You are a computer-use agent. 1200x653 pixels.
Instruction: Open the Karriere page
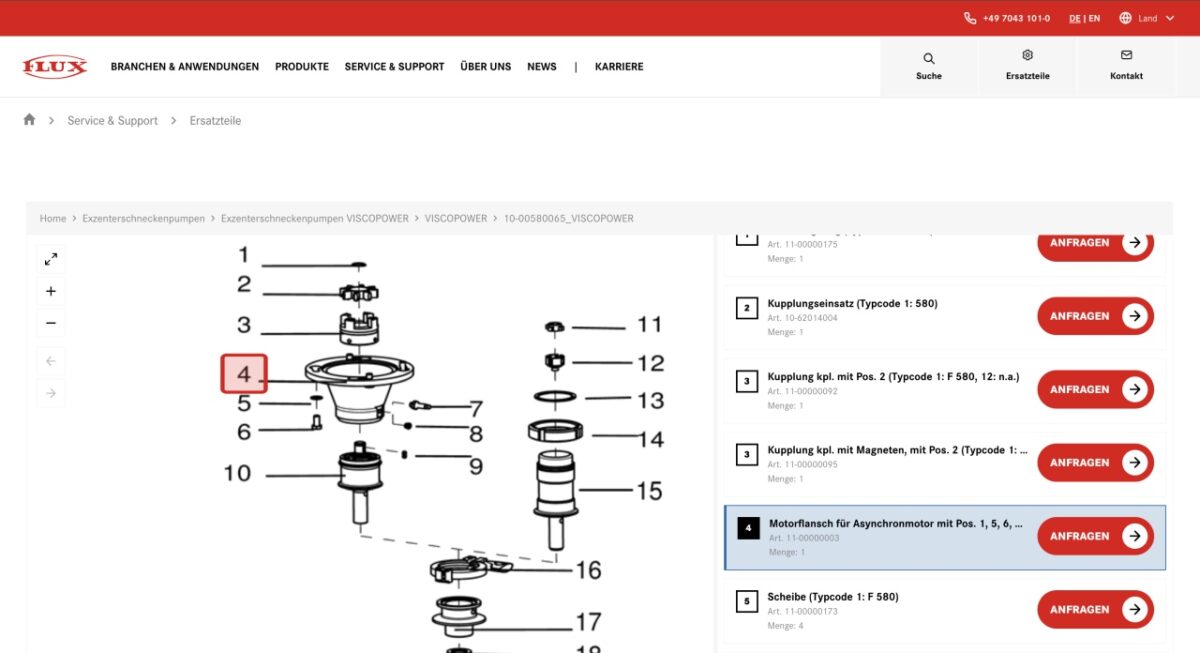click(x=619, y=67)
